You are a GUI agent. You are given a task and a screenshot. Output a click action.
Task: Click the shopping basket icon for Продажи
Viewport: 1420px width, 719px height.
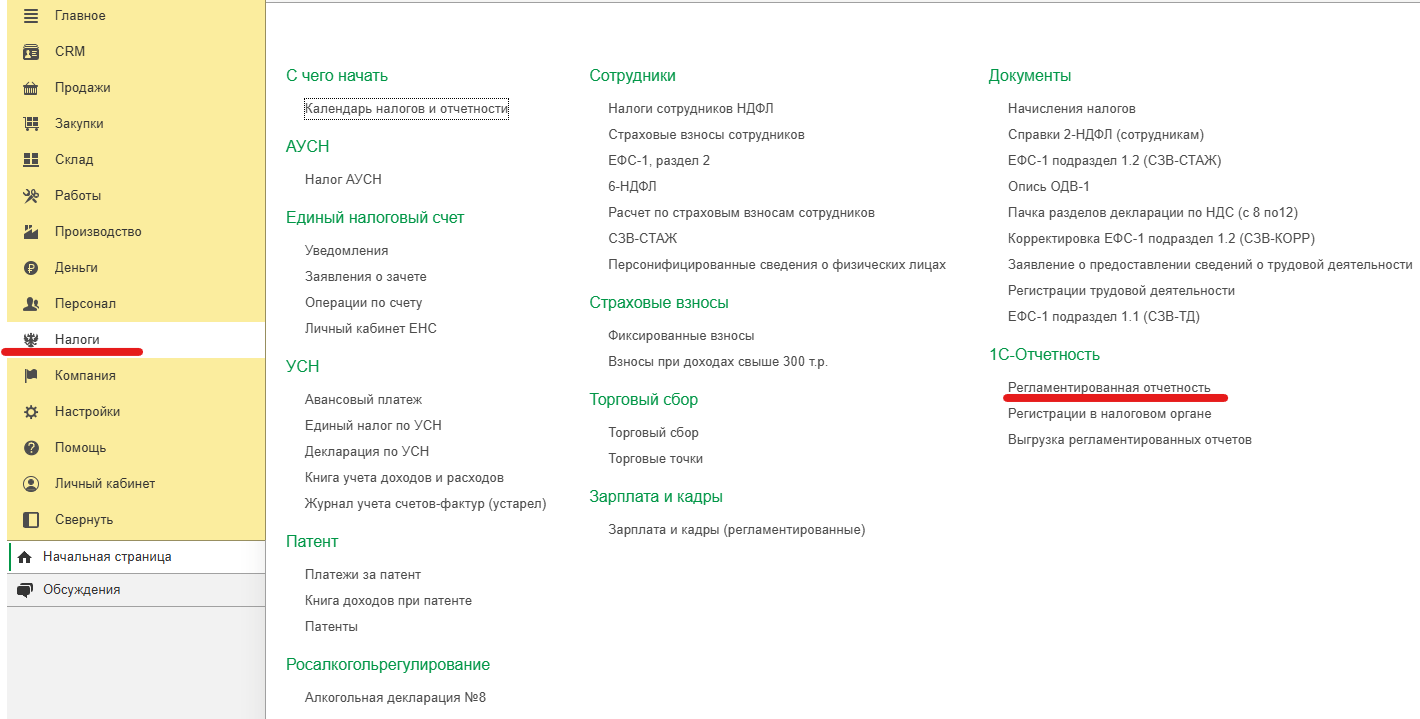(x=31, y=88)
